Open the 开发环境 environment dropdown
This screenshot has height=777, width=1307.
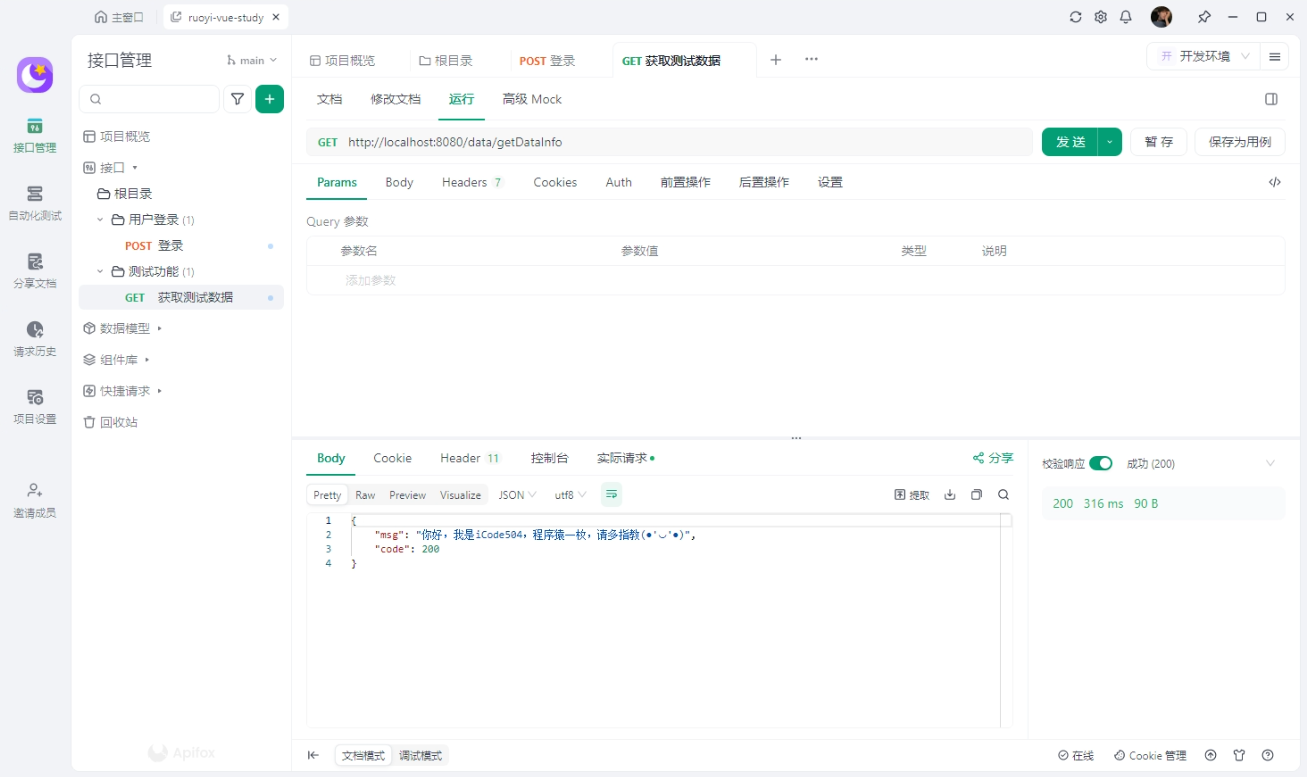click(x=1203, y=57)
